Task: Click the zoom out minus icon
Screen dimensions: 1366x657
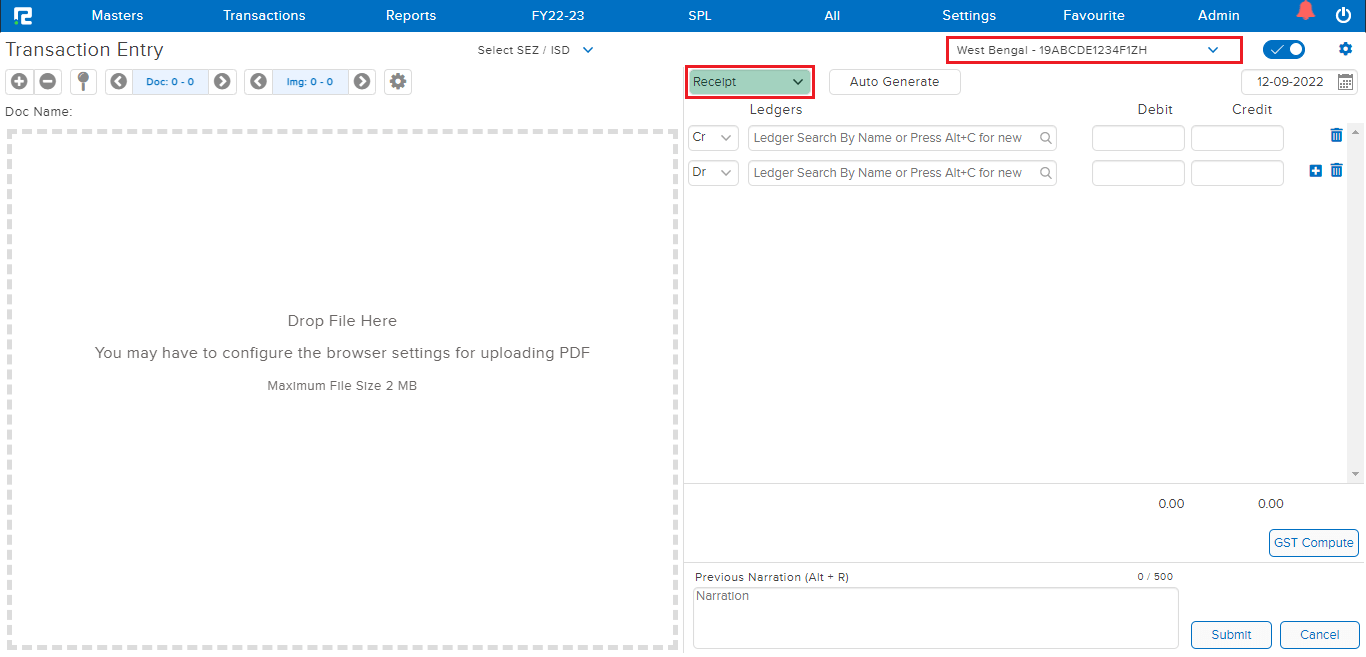Action: point(47,82)
